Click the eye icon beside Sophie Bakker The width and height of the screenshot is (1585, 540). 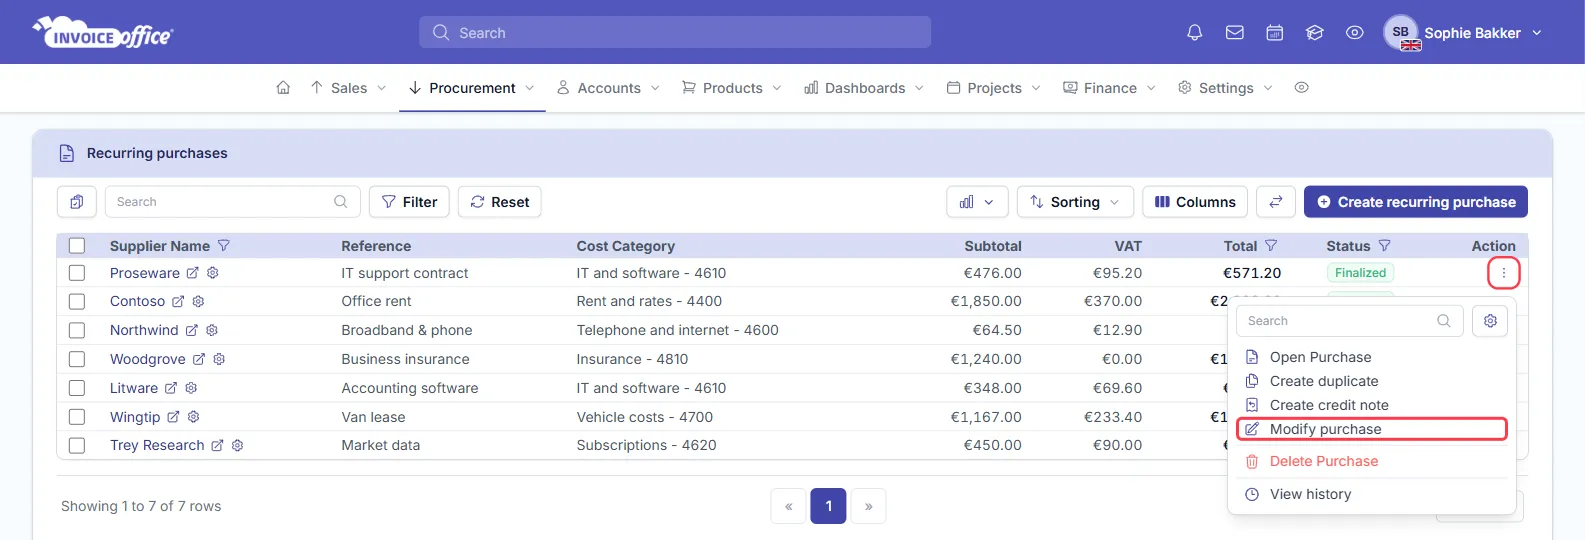tap(1355, 33)
